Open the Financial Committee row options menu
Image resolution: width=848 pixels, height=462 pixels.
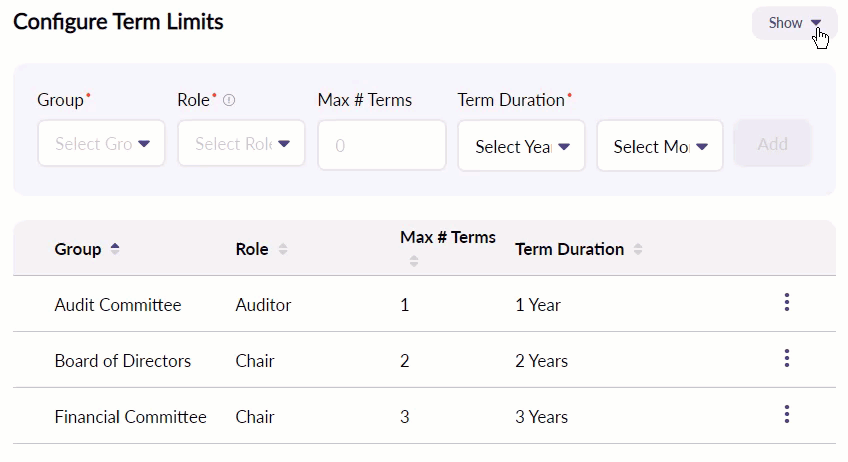tap(787, 415)
